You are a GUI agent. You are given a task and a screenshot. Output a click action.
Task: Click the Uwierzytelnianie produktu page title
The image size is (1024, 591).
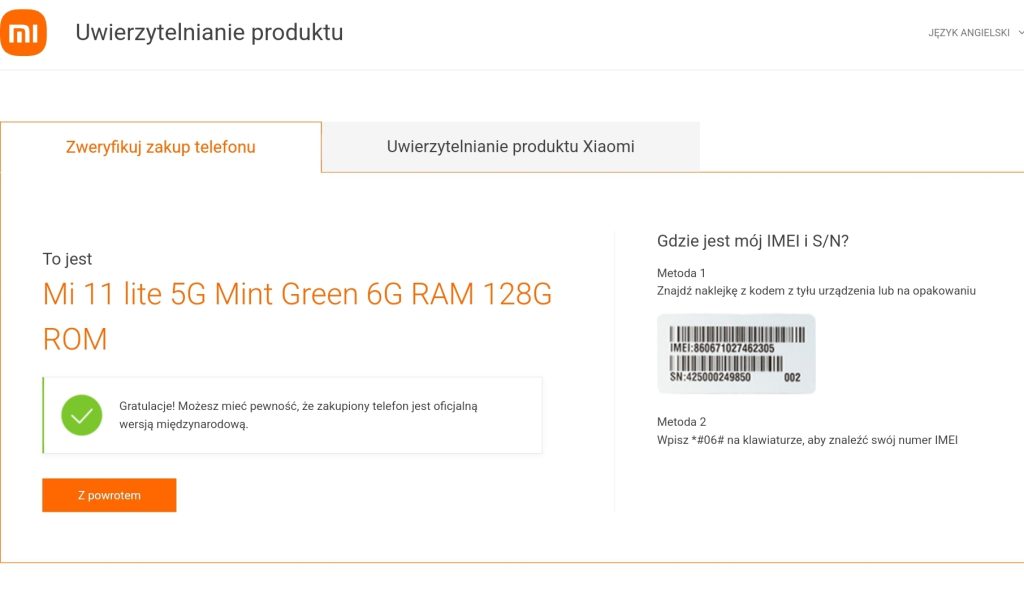click(210, 32)
